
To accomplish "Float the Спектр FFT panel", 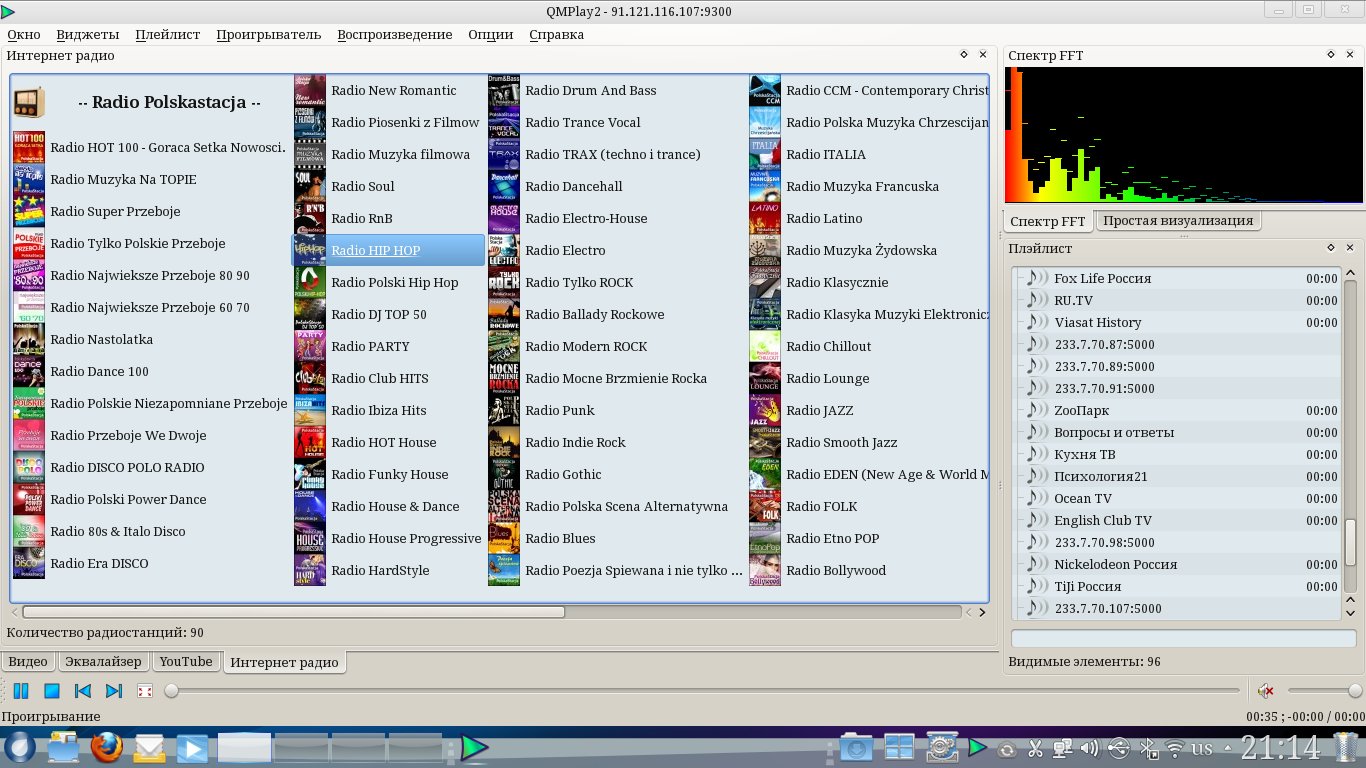I will click(1331, 55).
